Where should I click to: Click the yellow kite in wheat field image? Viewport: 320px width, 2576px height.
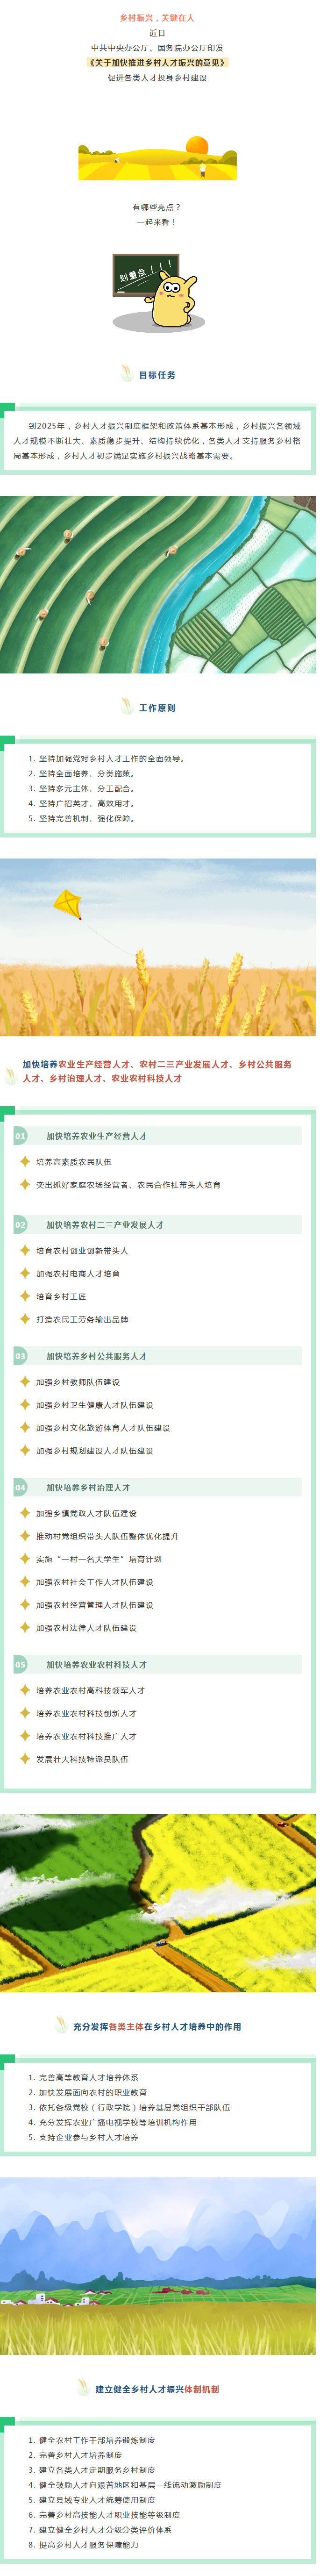click(158, 947)
